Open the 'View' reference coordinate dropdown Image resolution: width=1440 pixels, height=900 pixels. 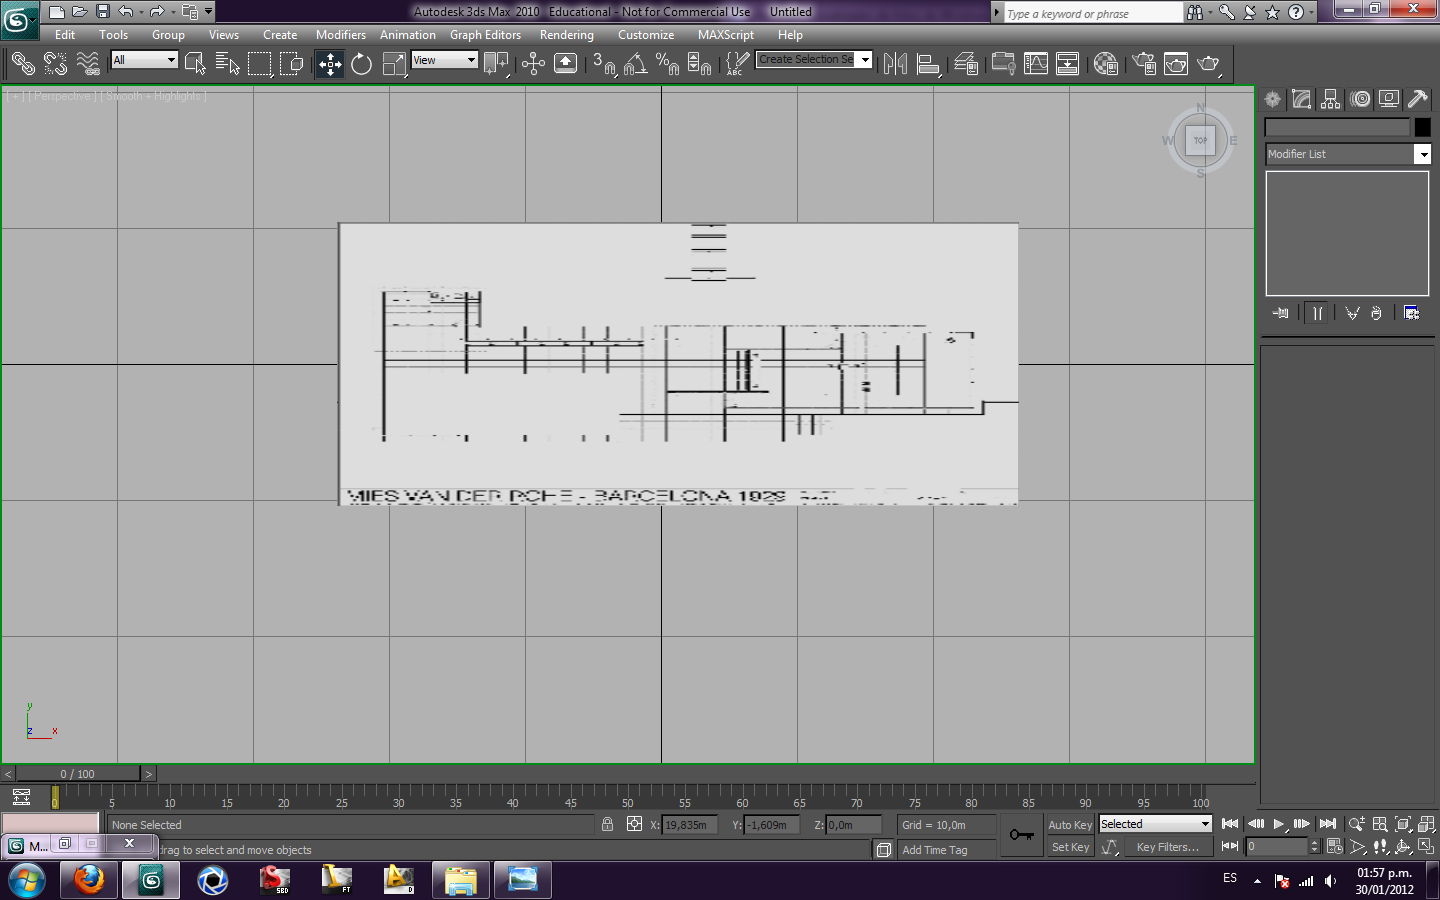click(x=445, y=60)
